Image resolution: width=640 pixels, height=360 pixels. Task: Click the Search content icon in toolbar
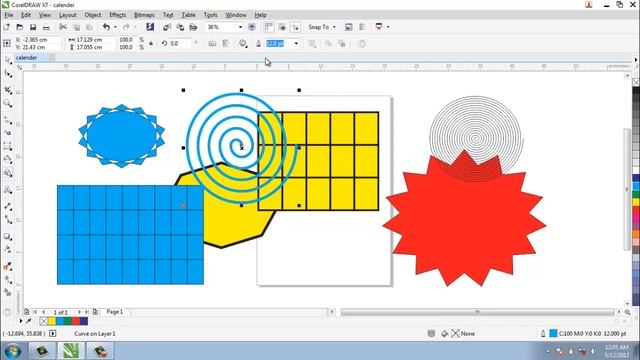[x=150, y=27]
